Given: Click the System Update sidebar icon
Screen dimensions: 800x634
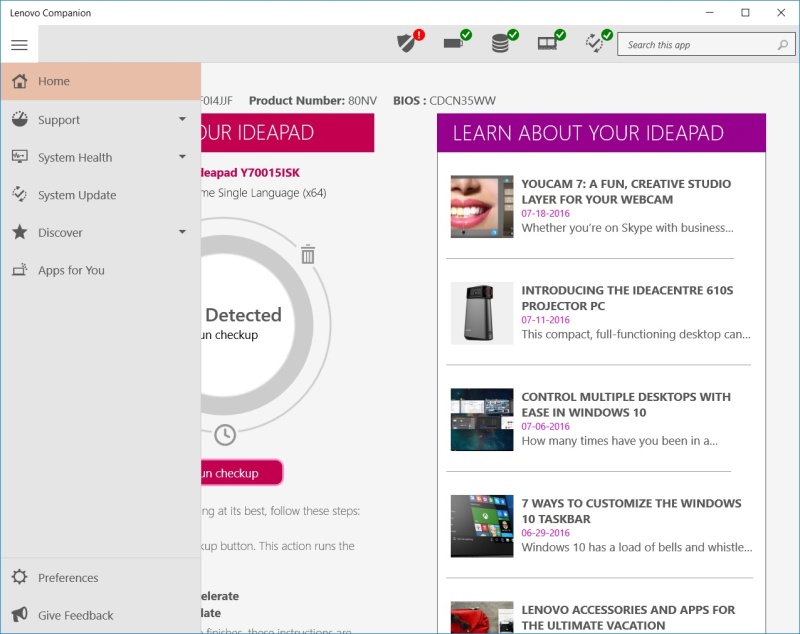Looking at the screenshot, I should [20, 194].
